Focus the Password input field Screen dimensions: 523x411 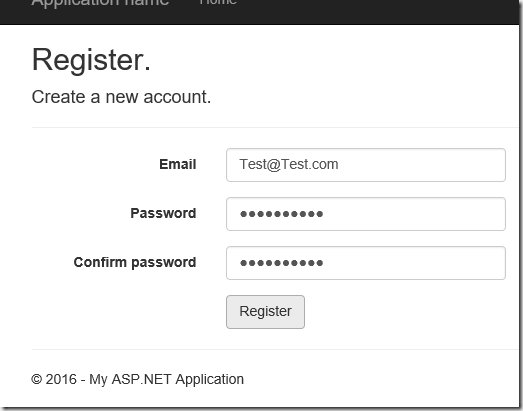click(366, 214)
